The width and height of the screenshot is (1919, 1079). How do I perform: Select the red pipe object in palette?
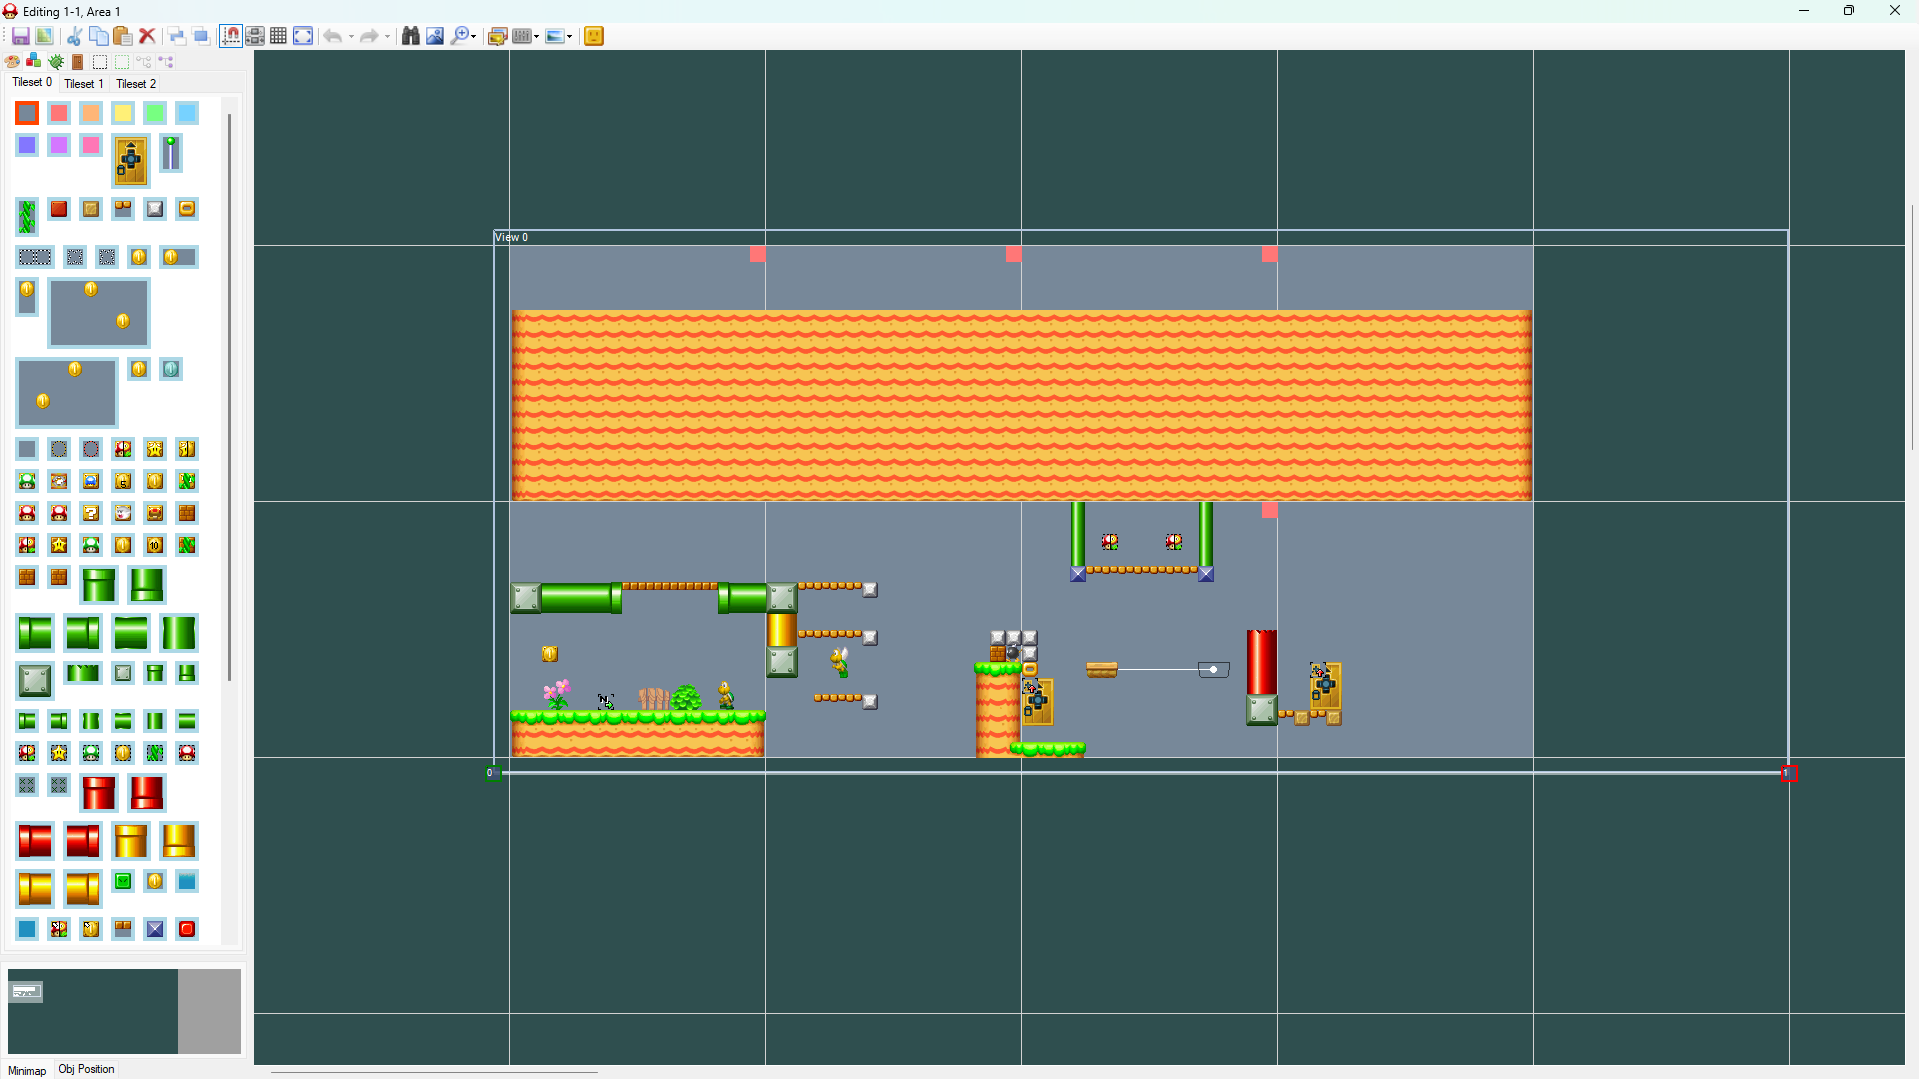(99, 793)
